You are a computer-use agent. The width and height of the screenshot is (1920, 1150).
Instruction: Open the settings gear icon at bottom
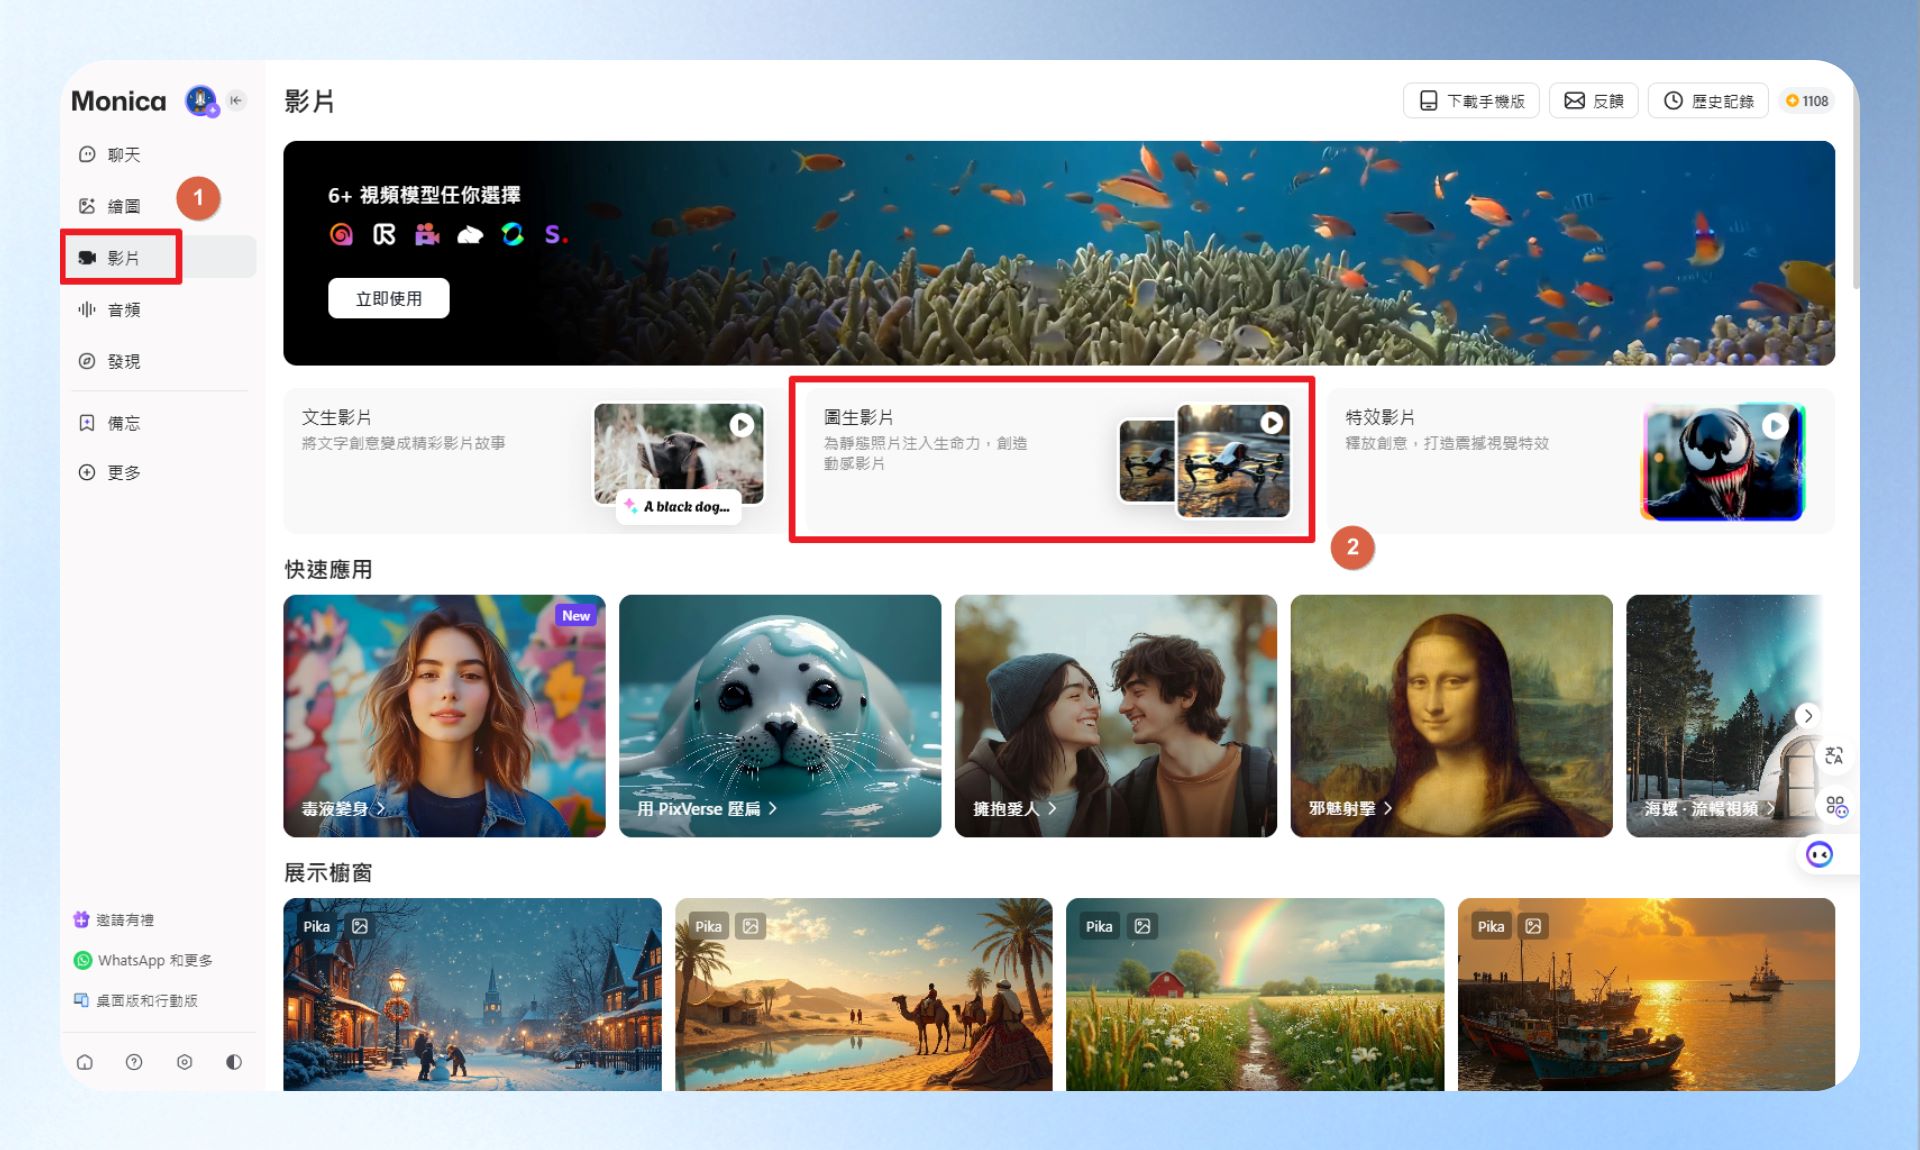(184, 1062)
